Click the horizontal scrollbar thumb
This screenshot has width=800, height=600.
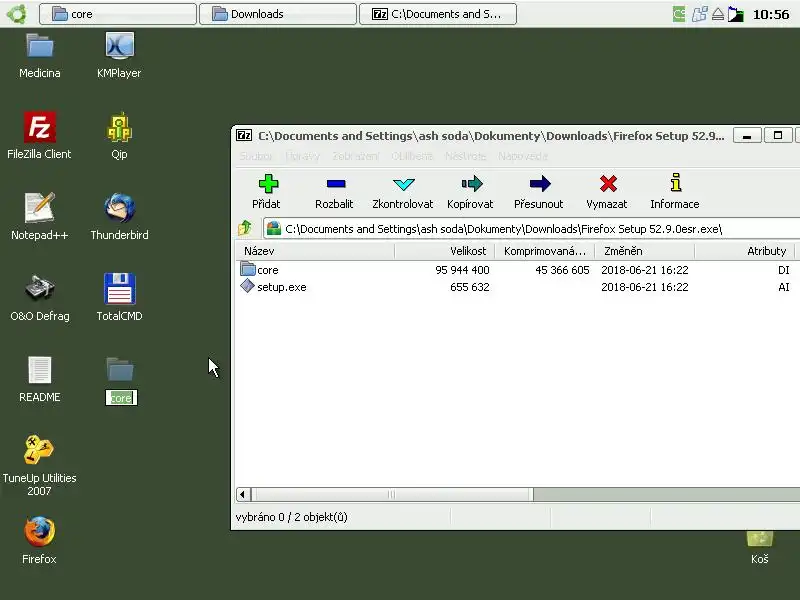point(392,494)
